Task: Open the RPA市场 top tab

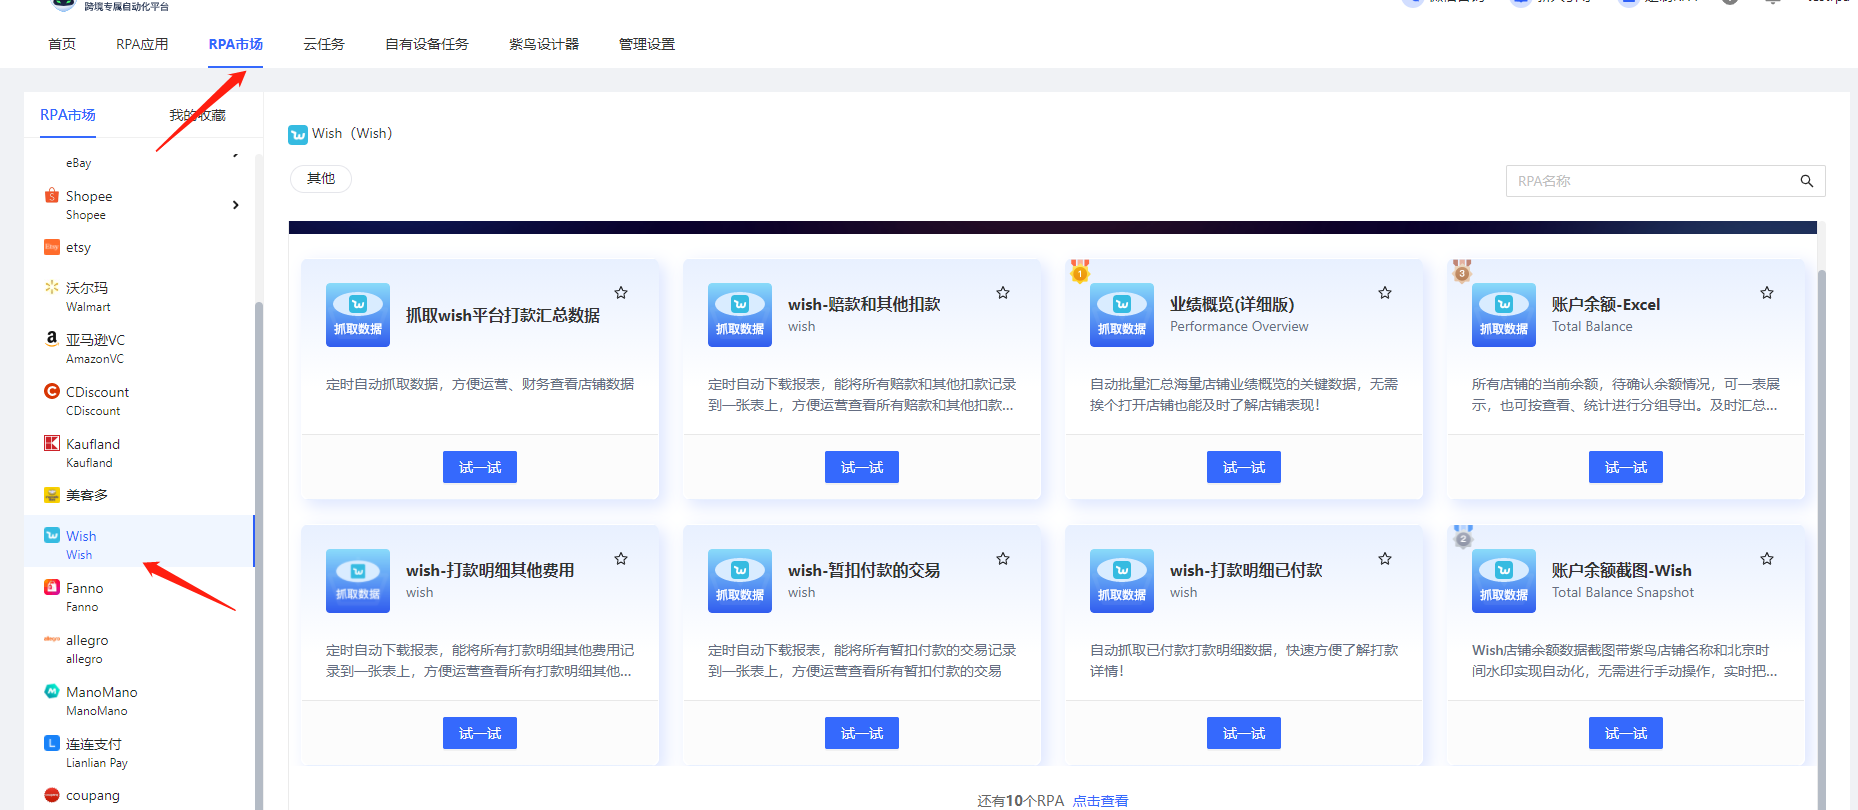Action: 235,44
